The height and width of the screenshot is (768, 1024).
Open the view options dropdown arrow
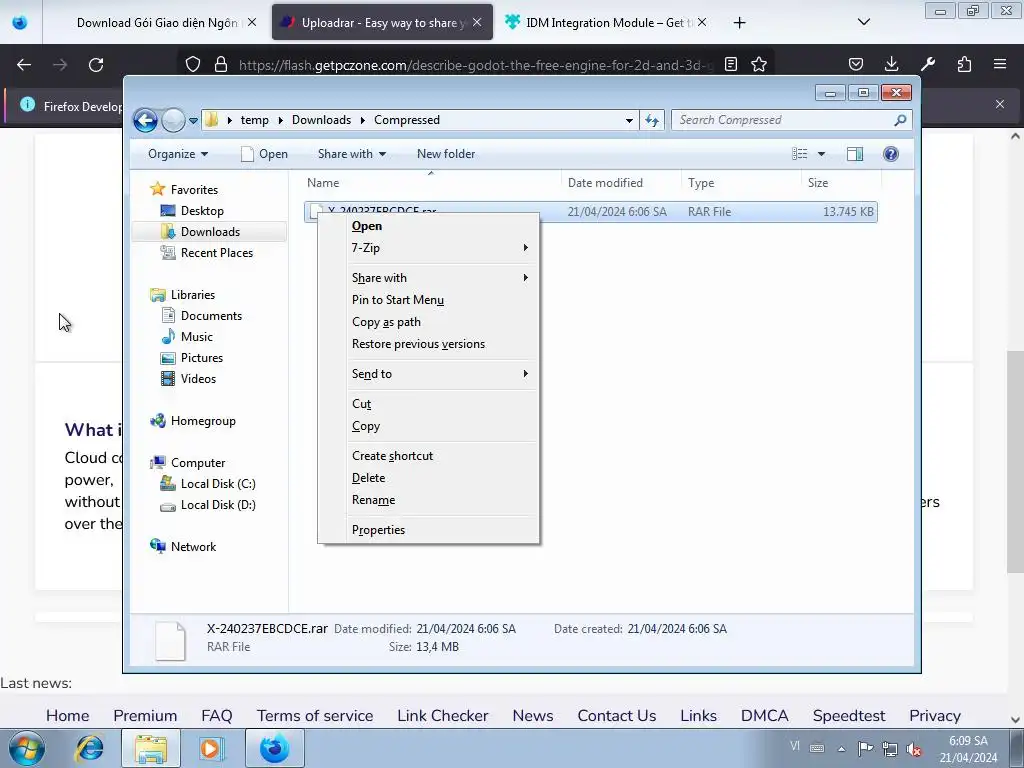(x=822, y=154)
